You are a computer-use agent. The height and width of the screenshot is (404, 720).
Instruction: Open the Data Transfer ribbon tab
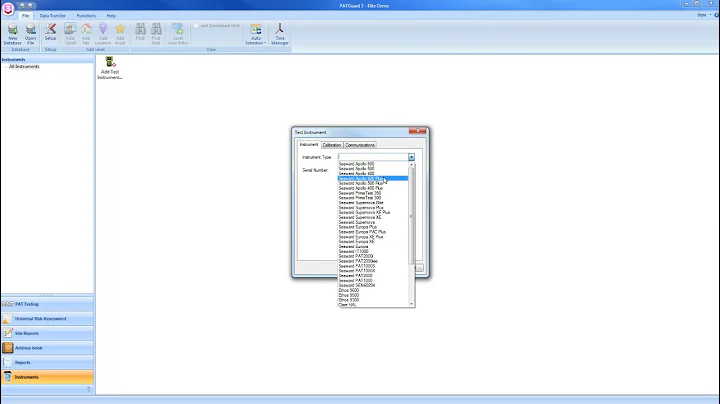(52, 16)
